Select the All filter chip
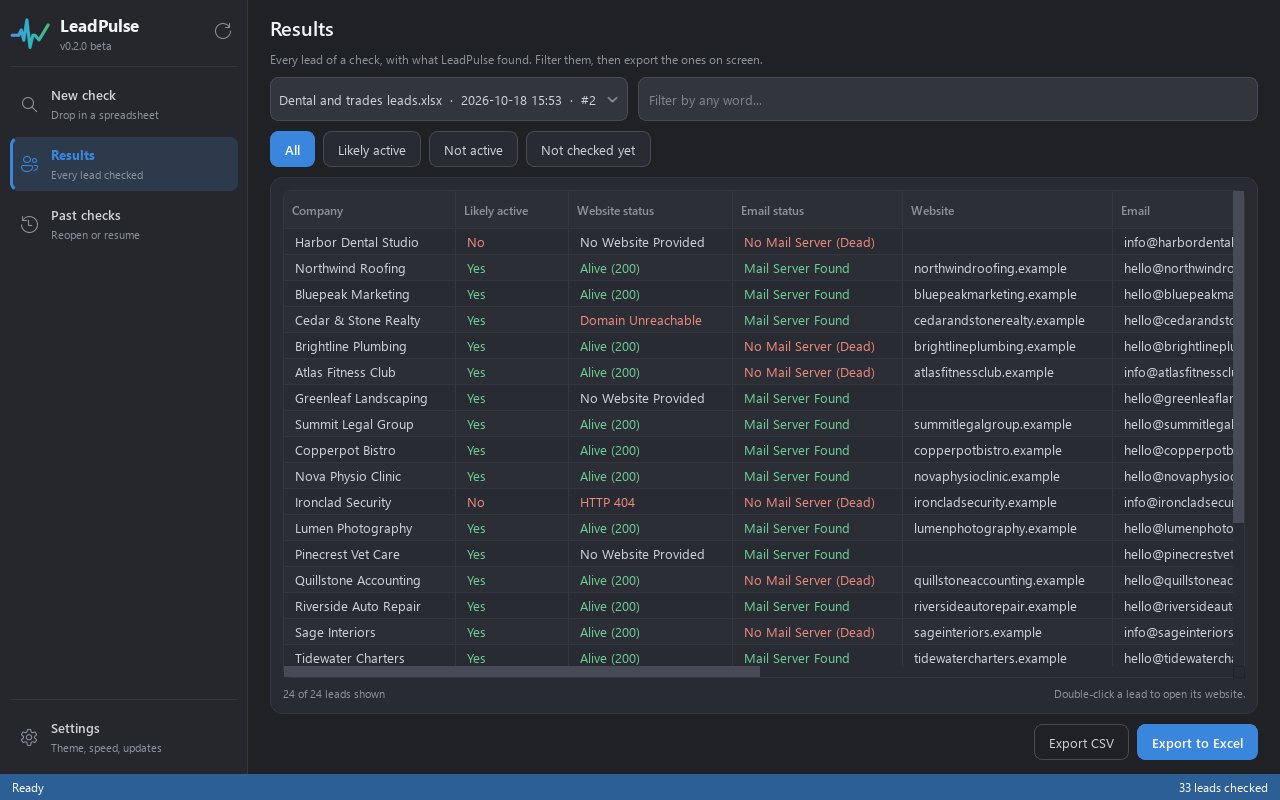Viewport: 1280px width, 800px height. pos(292,150)
